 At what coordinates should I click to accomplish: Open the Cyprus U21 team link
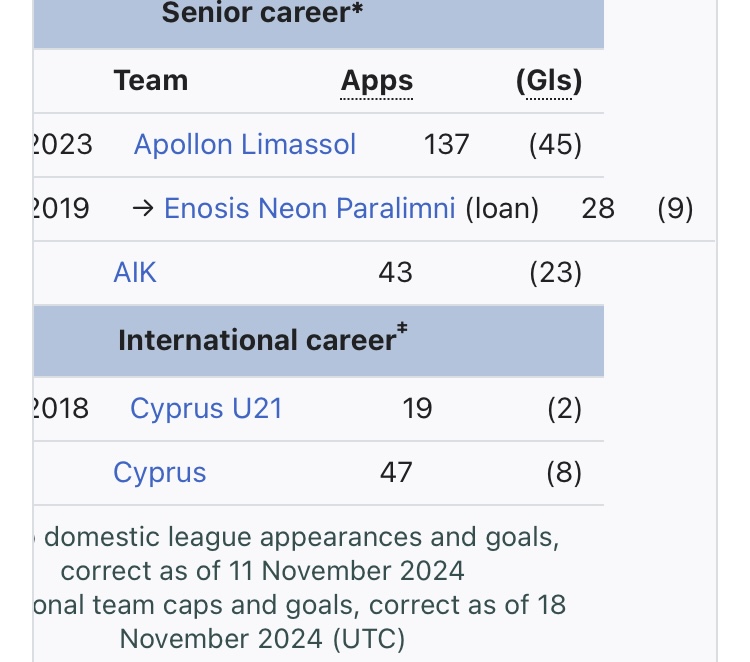[x=206, y=408]
